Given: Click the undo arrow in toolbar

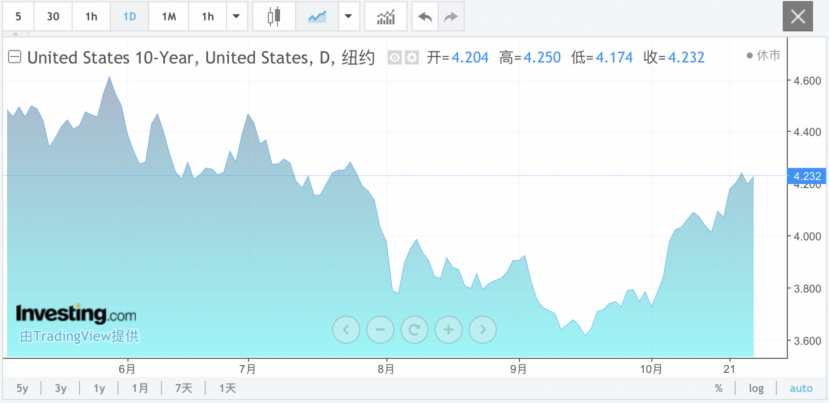Looking at the screenshot, I should (425, 17).
